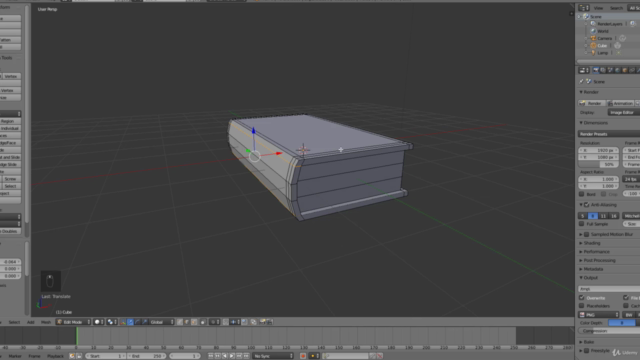
Task: Set anti-aliasing samples to 5
Action: (x=583, y=216)
